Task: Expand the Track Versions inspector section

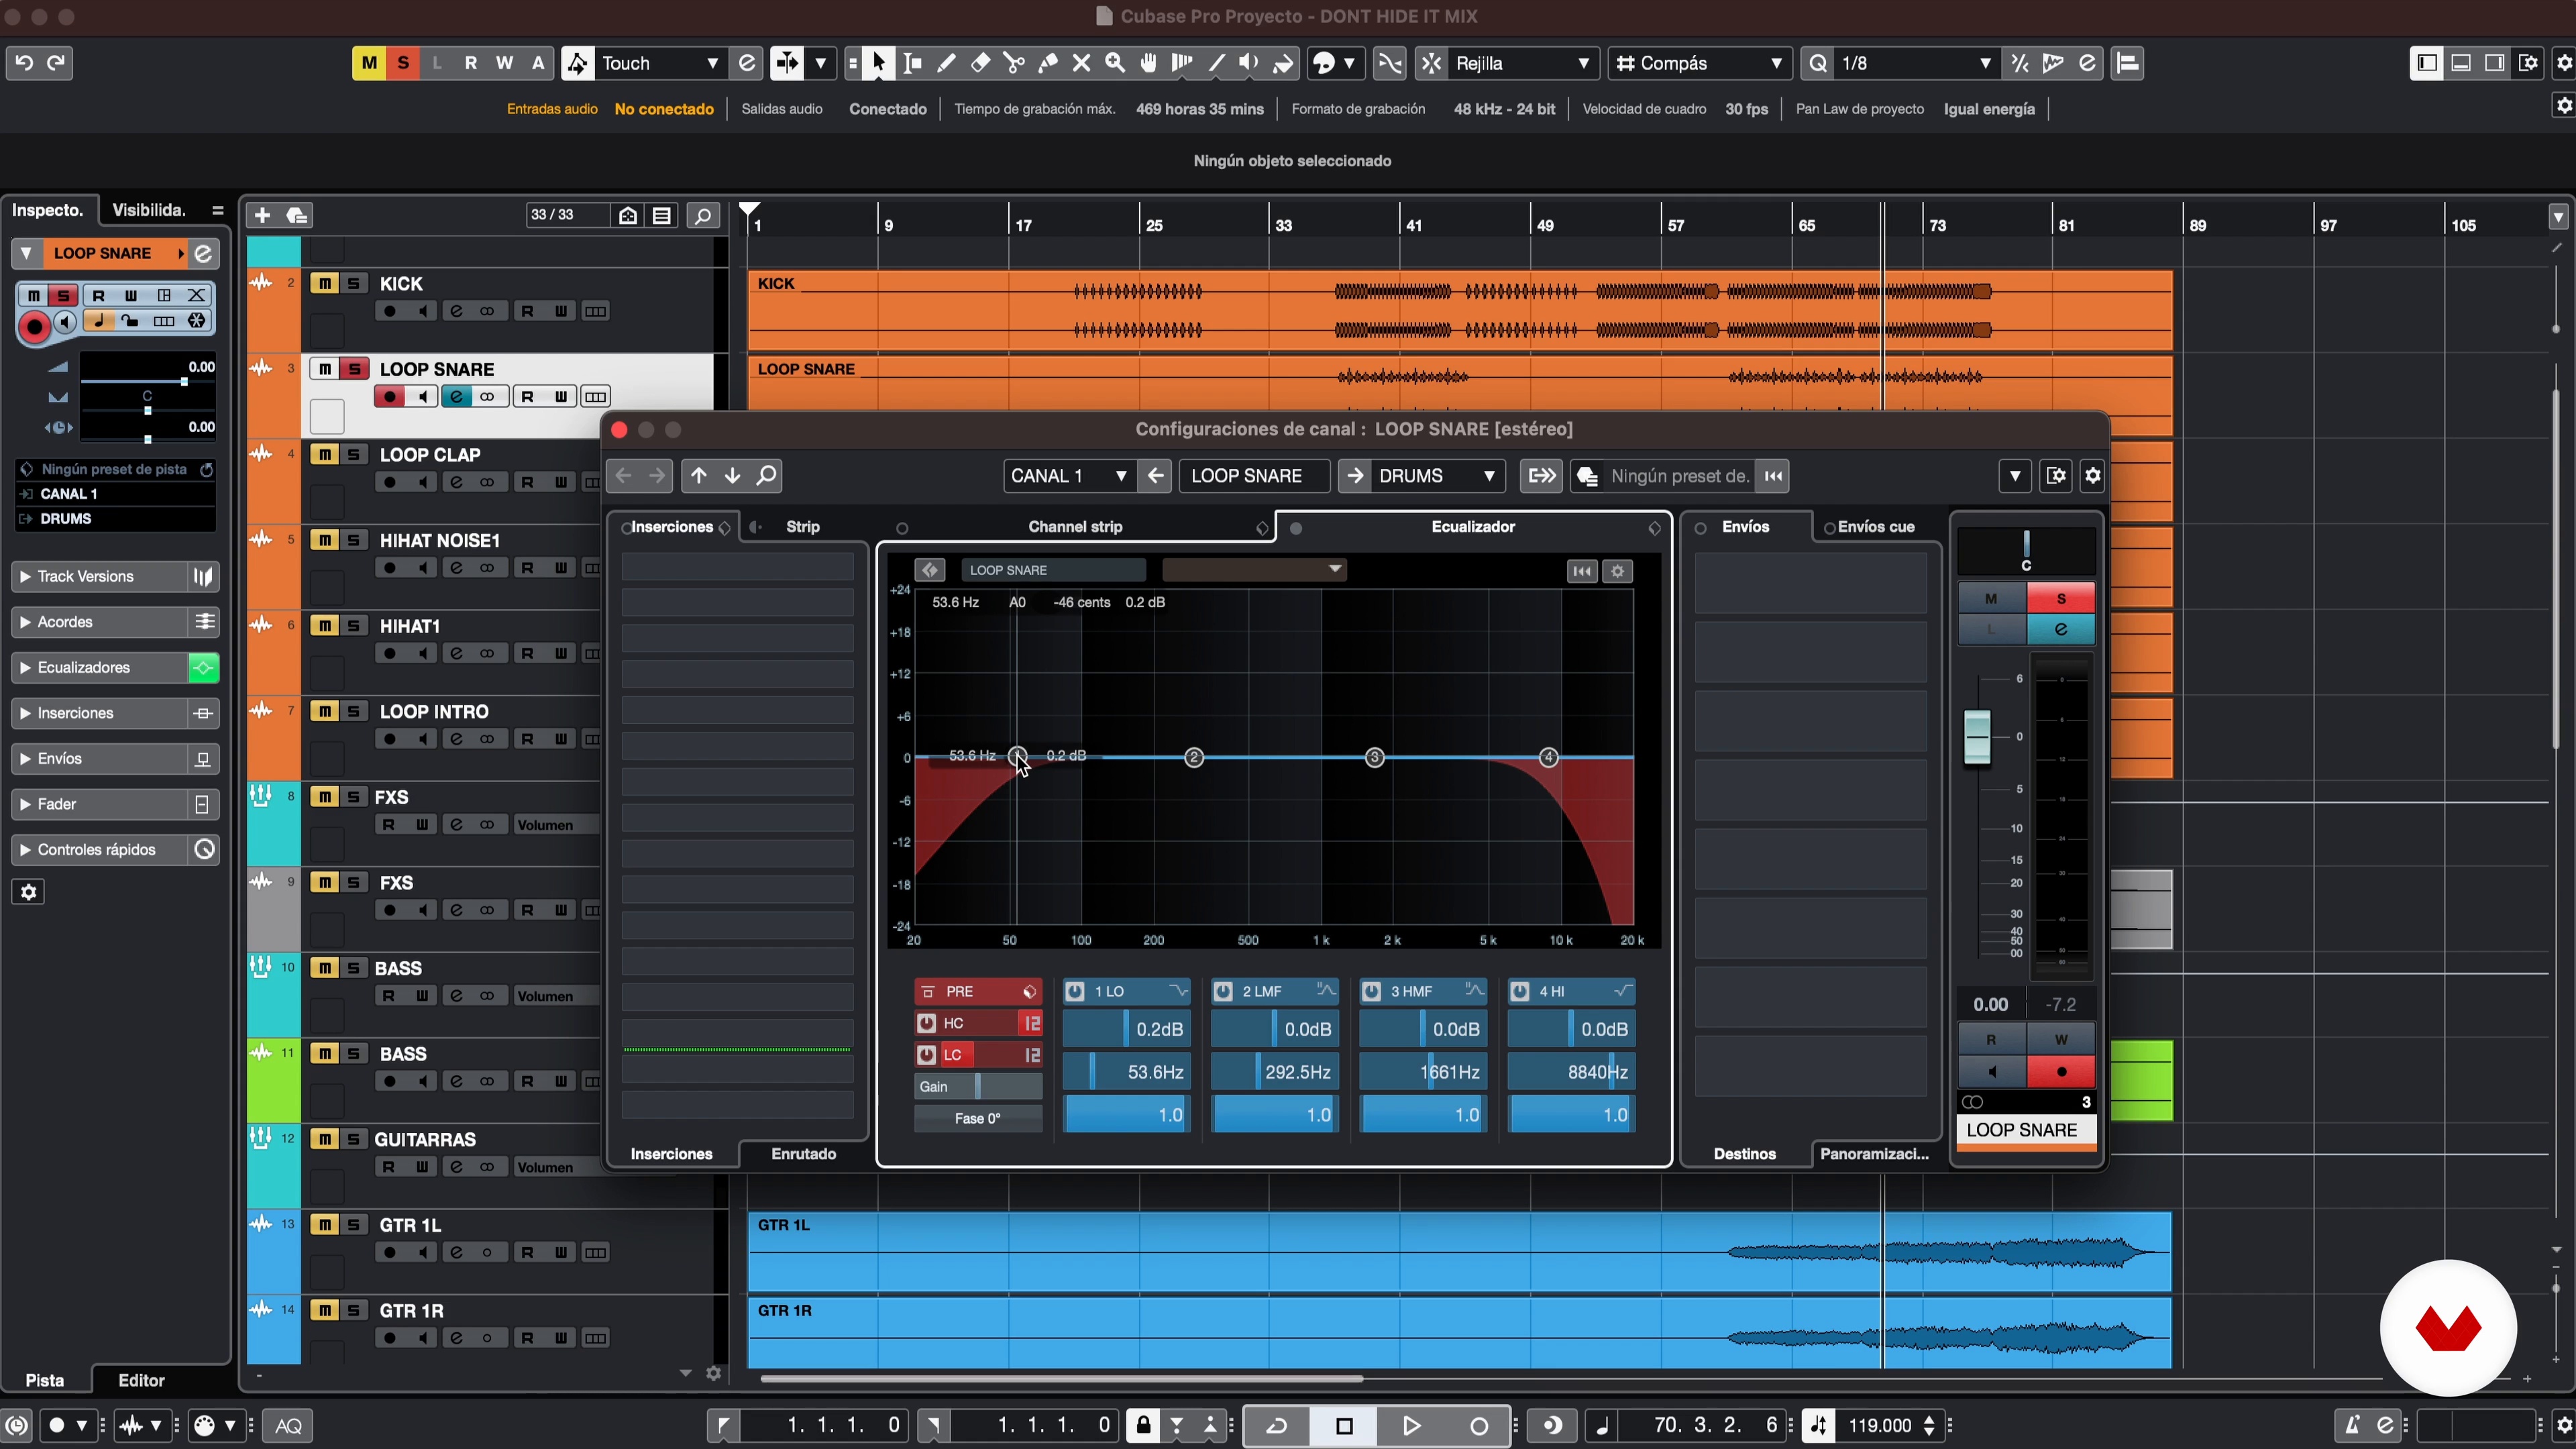Action: pyautogui.click(x=100, y=576)
